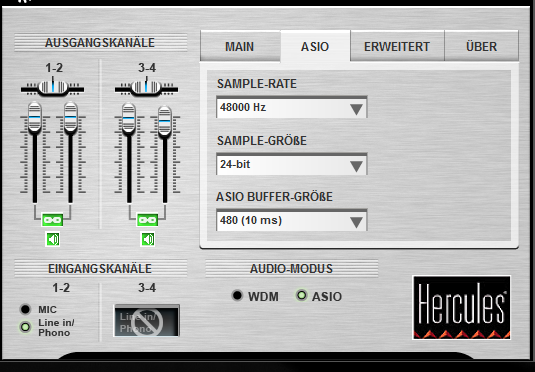Click the left volume fader of outputs 1-2
535x372 pixels.
[x=34, y=117]
